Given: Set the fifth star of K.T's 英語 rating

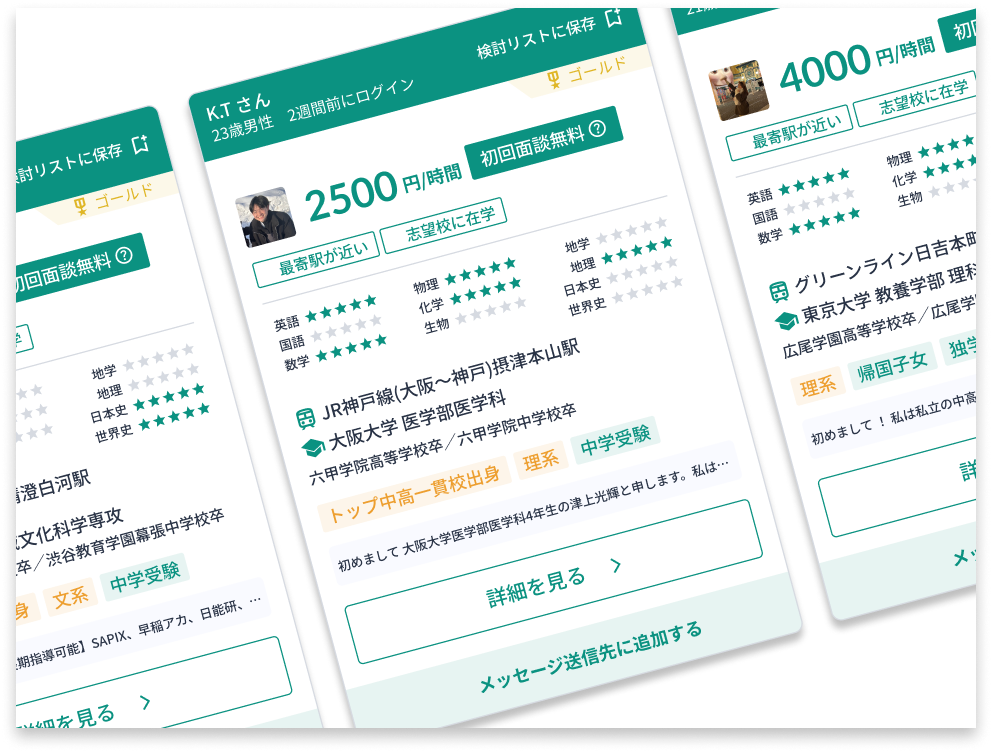Looking at the screenshot, I should [371, 303].
